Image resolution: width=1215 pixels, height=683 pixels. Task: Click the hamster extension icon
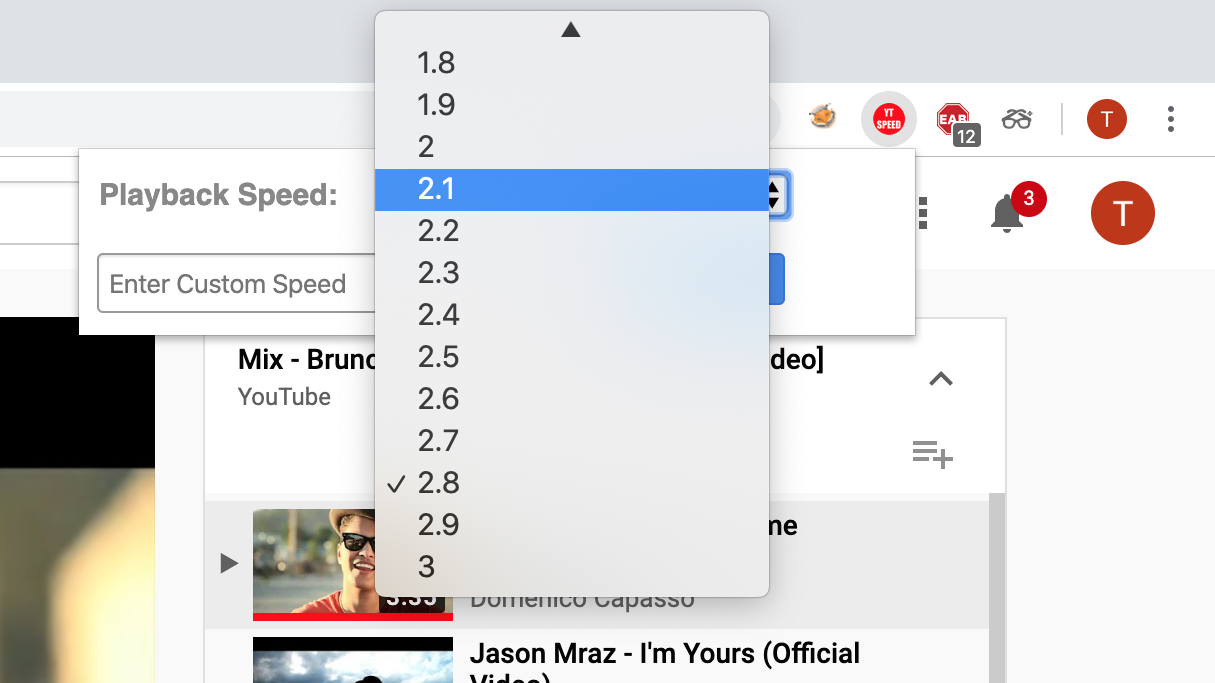tap(820, 118)
